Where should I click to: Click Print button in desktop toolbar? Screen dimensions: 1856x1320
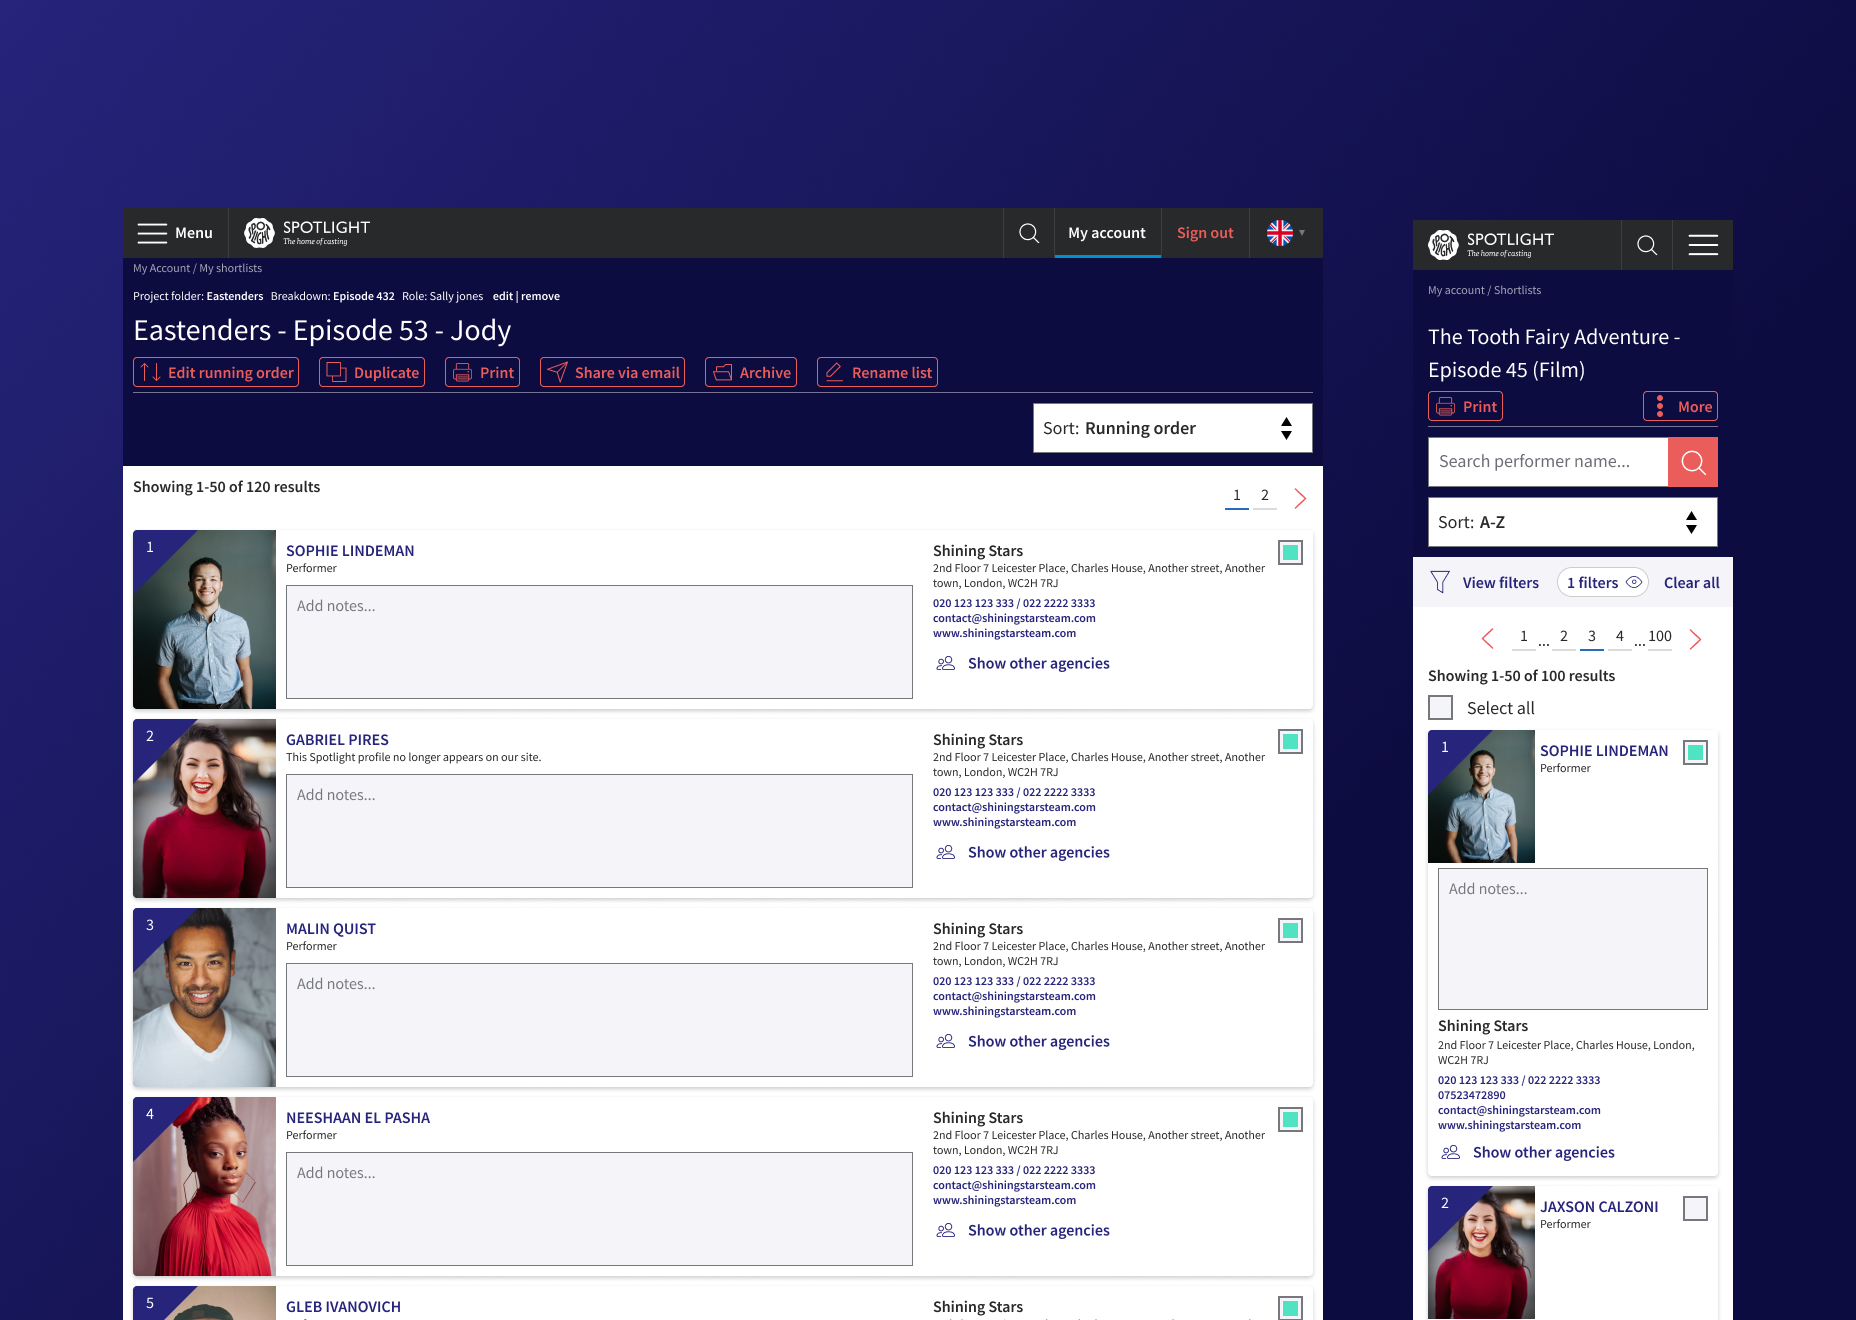tap(482, 372)
